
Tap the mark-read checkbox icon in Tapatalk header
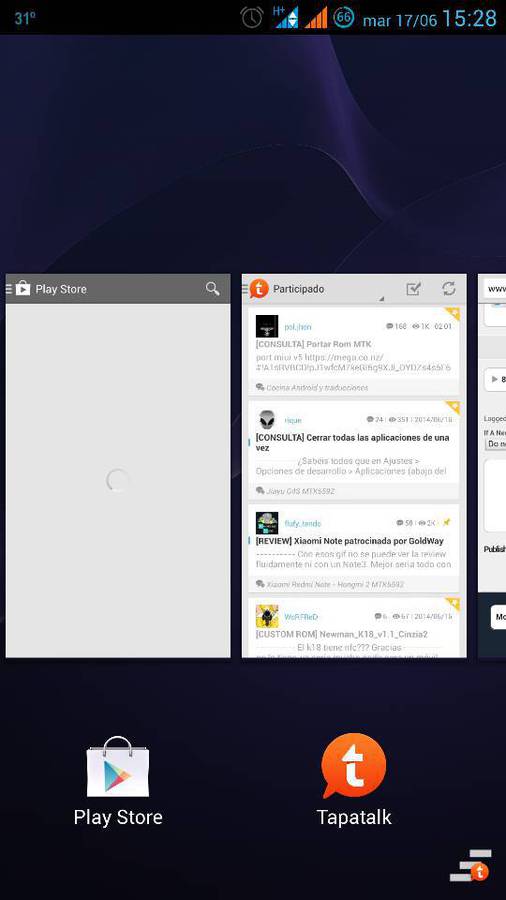point(413,289)
